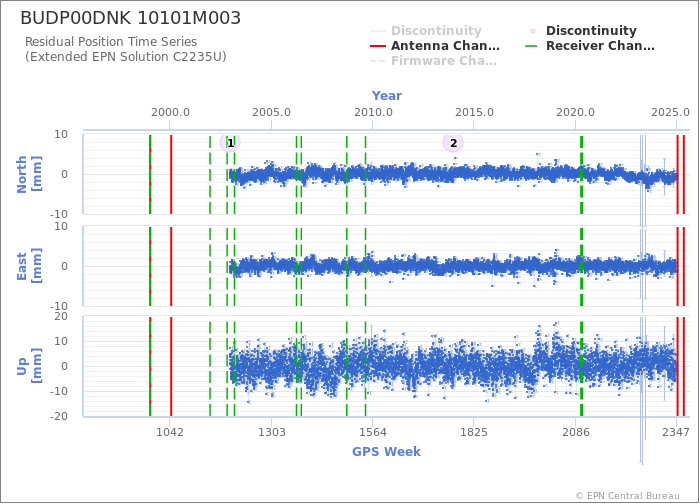
Task: Click the GPS week 1303 tick label
Action: 272,432
